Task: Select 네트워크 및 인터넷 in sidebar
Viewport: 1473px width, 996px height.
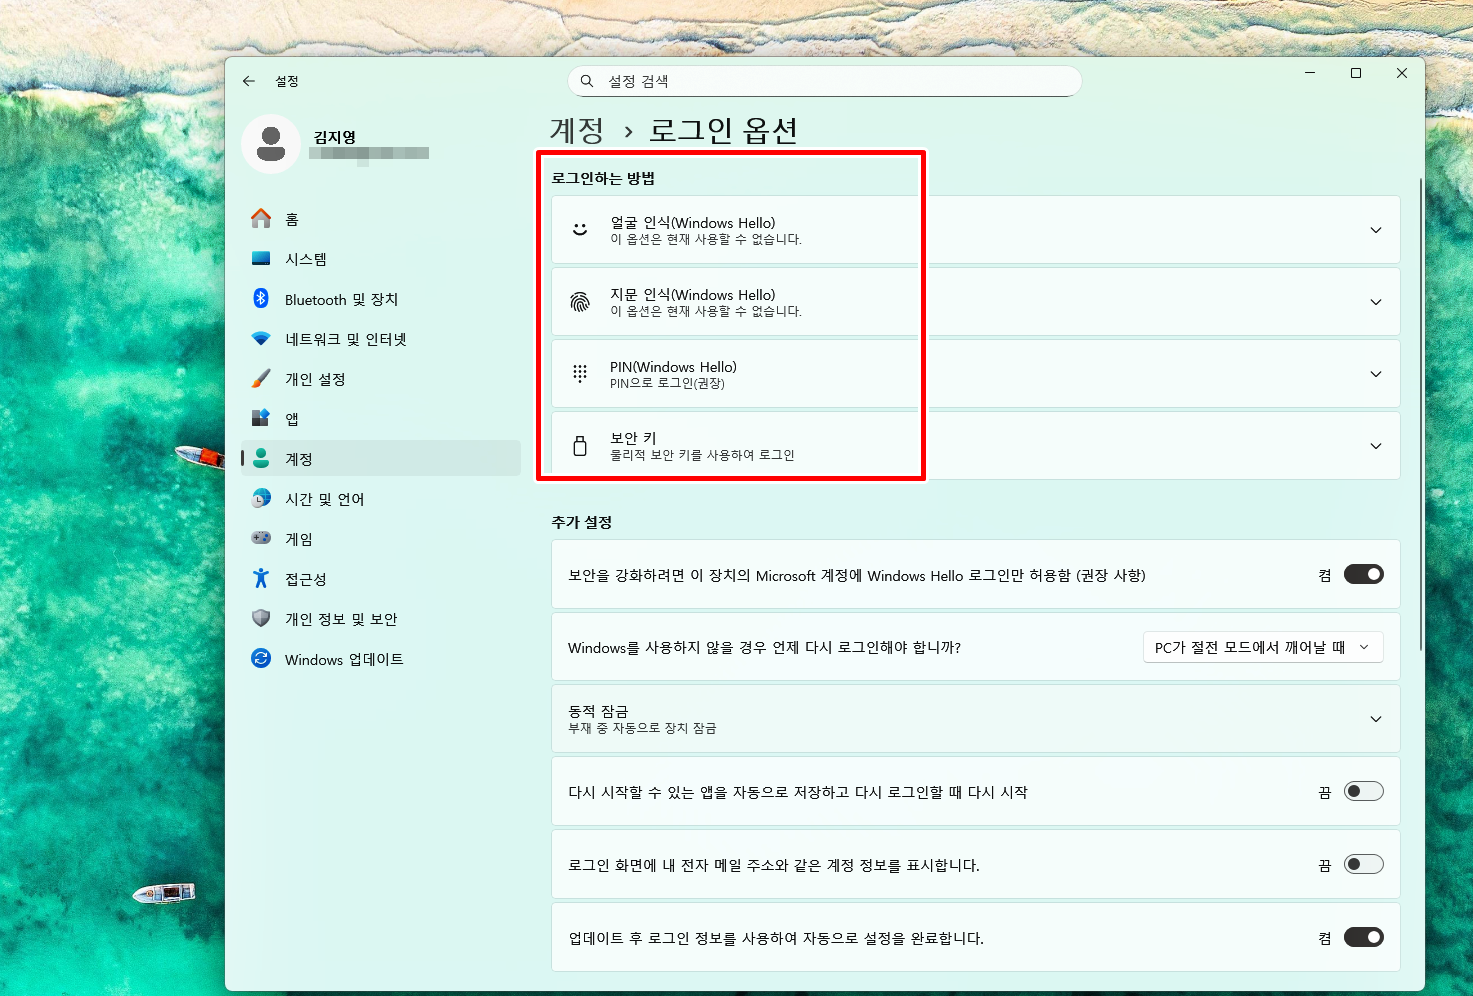Action: tap(381, 338)
